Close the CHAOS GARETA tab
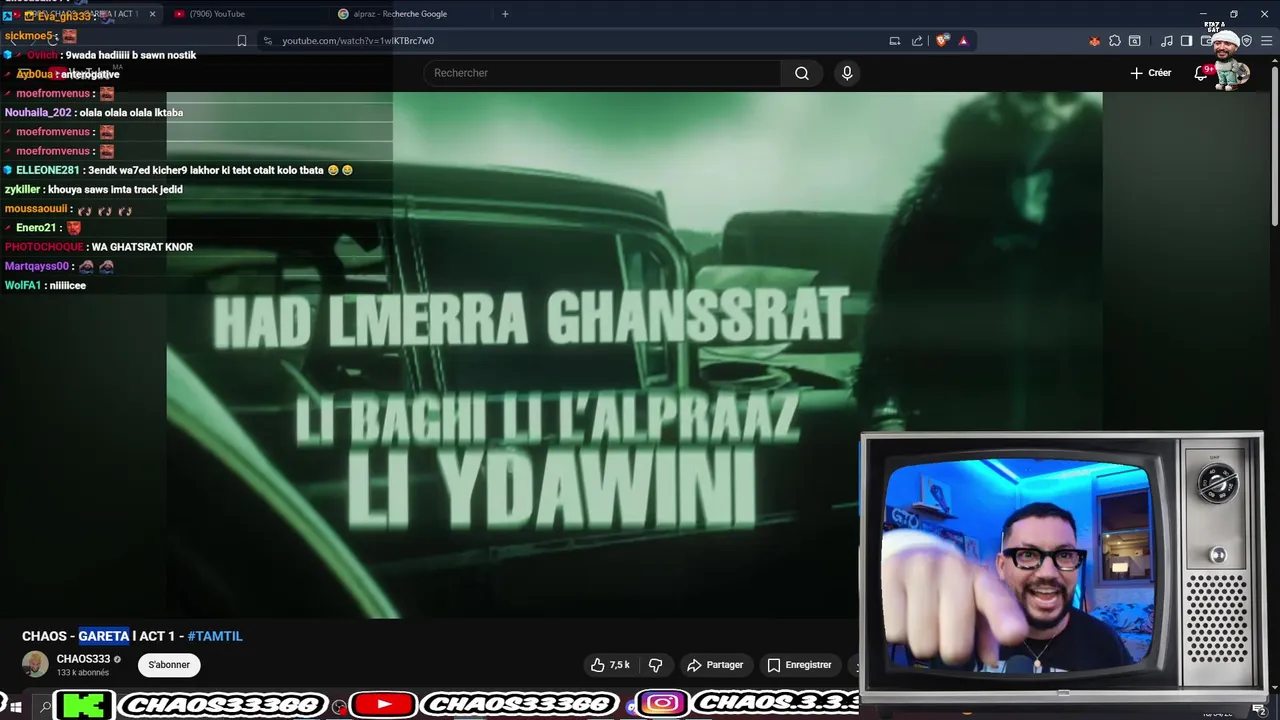 153,14
